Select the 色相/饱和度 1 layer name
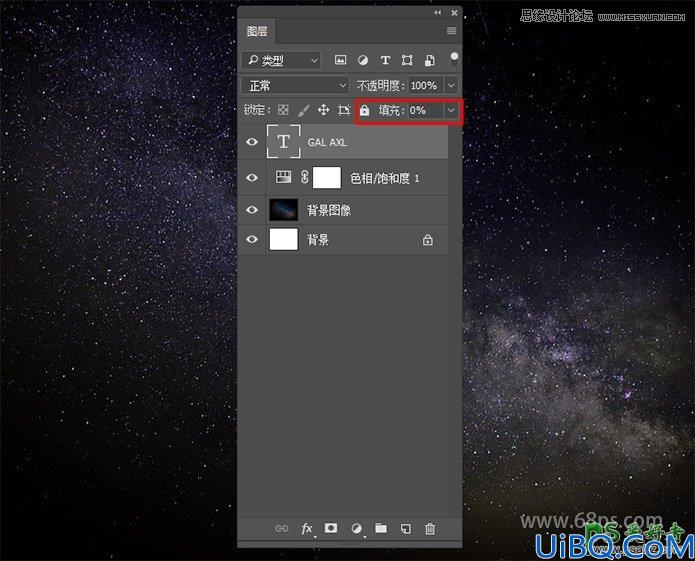 tap(385, 178)
